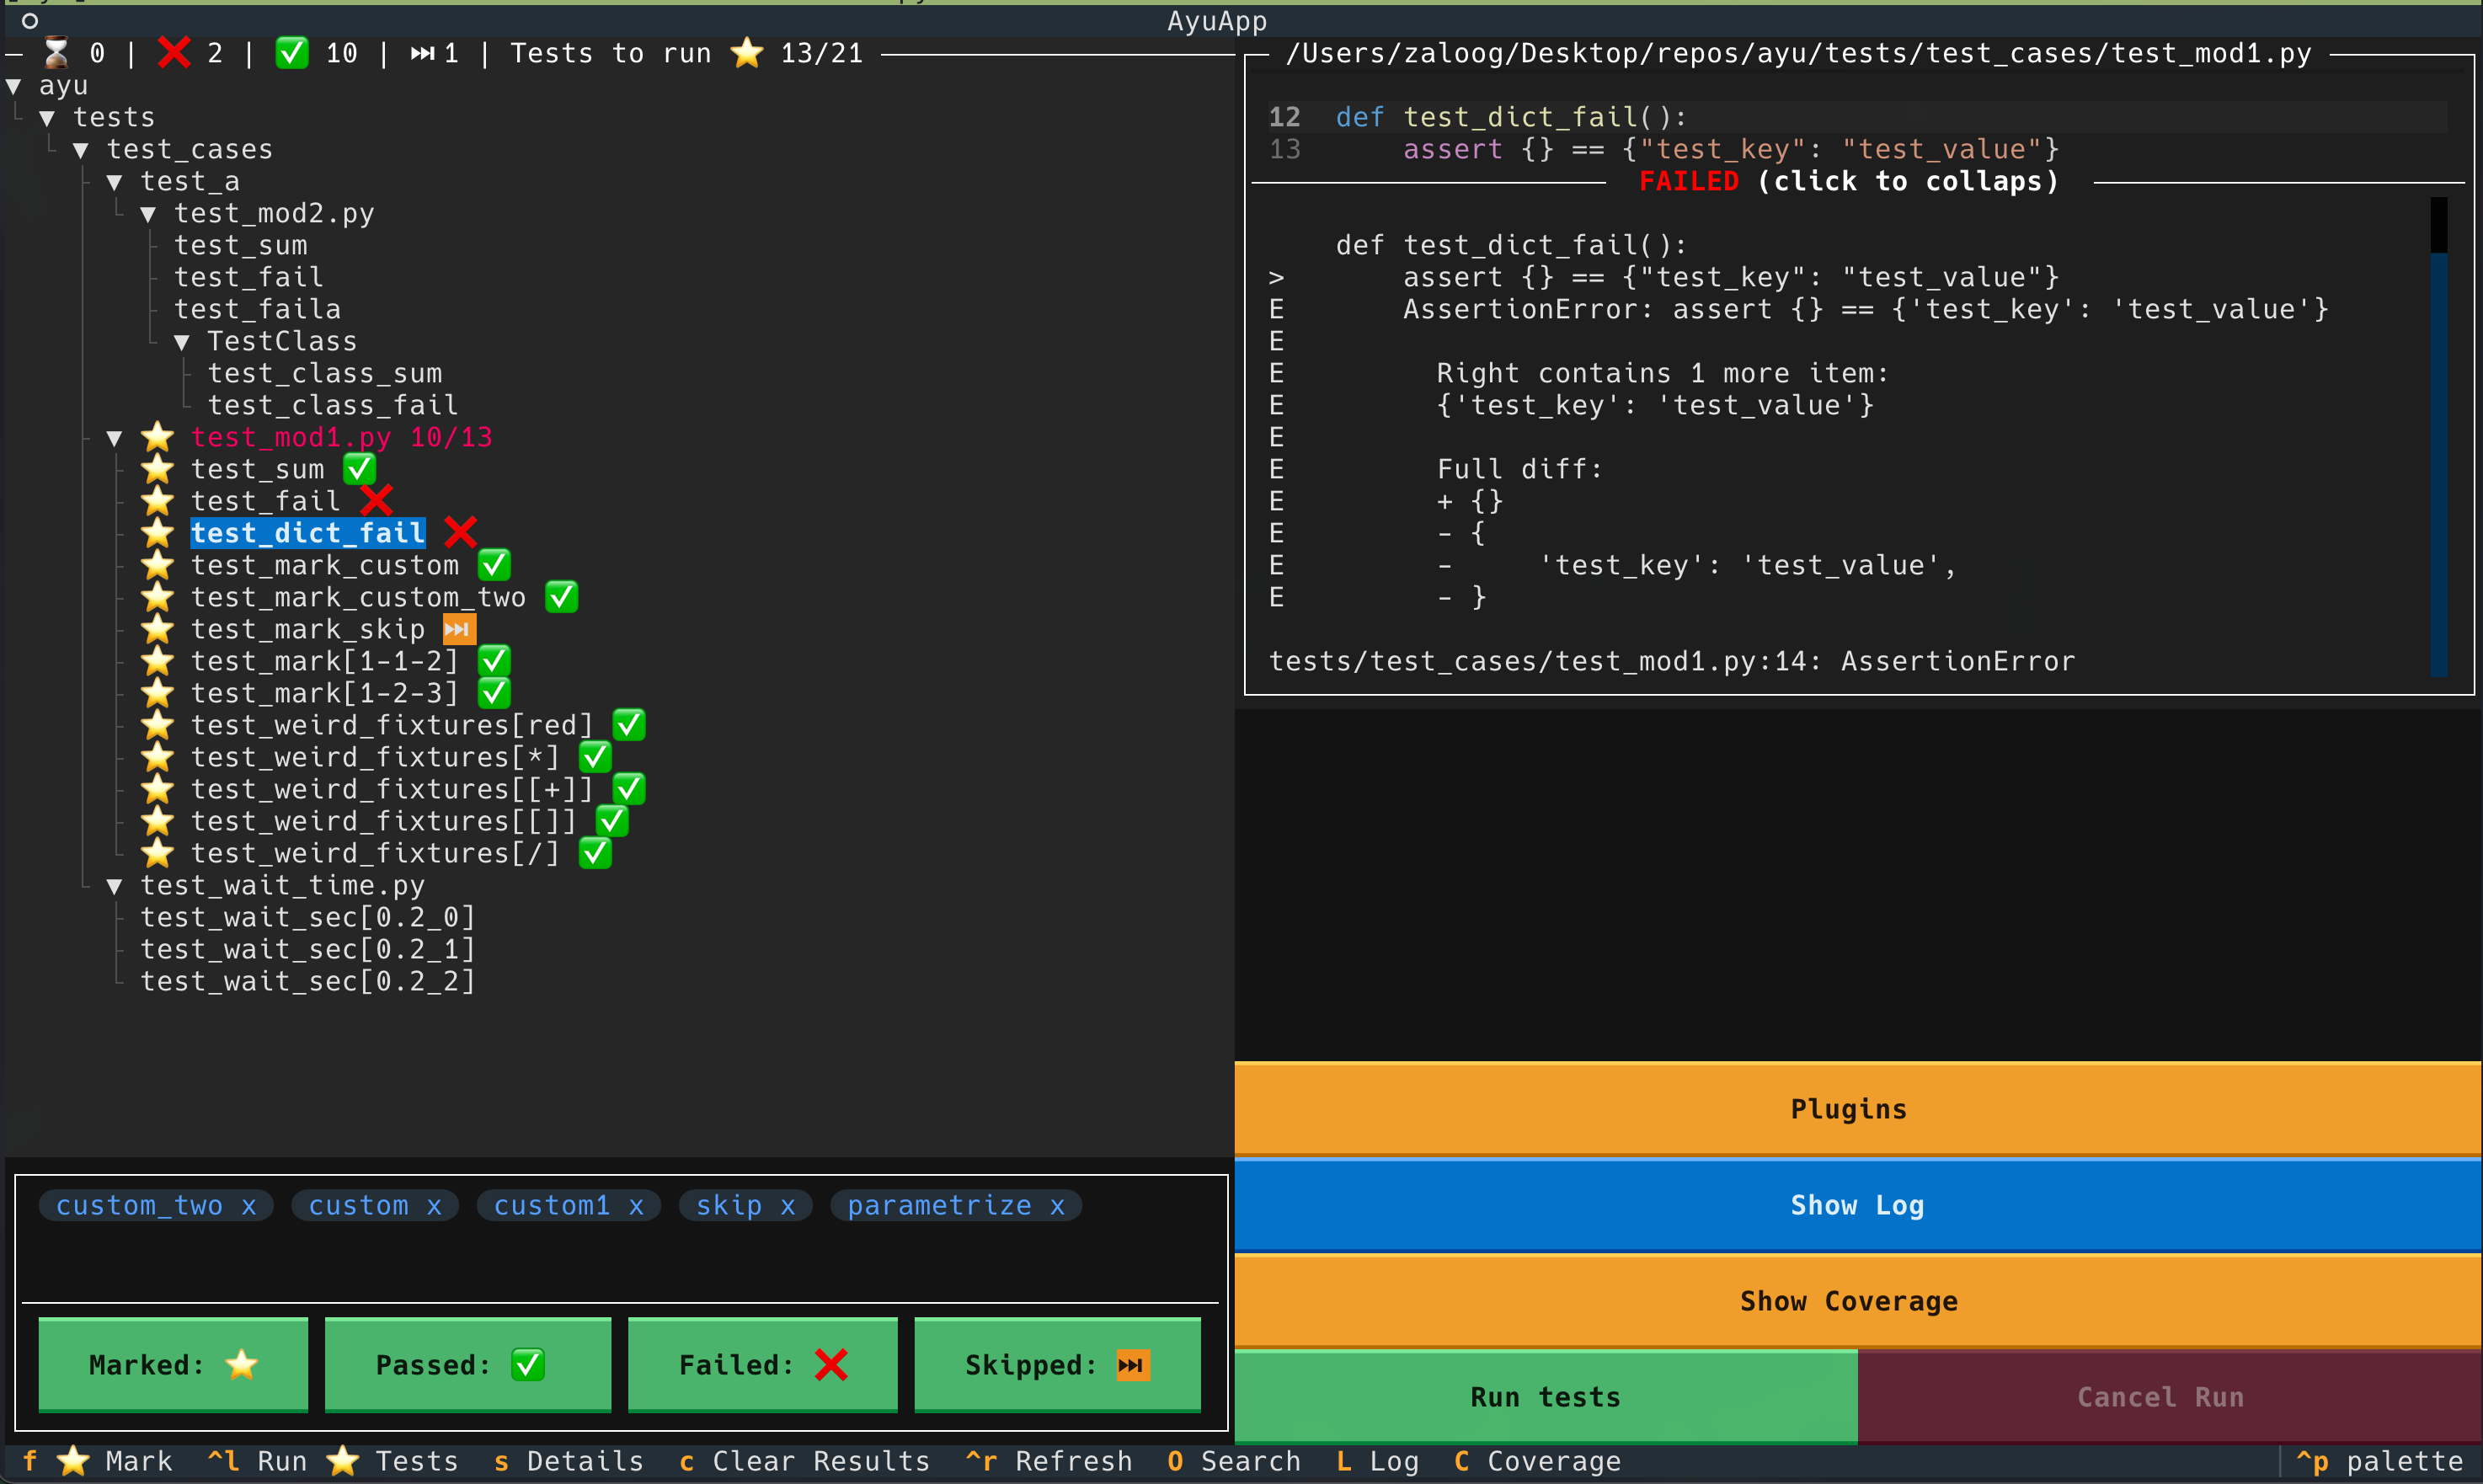
Task: Click the circle icon in the title bar
Action: point(29,21)
